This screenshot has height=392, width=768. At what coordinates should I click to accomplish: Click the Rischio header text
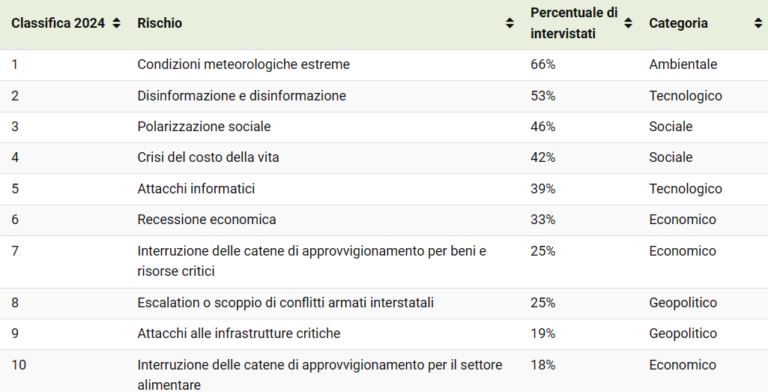click(x=160, y=23)
